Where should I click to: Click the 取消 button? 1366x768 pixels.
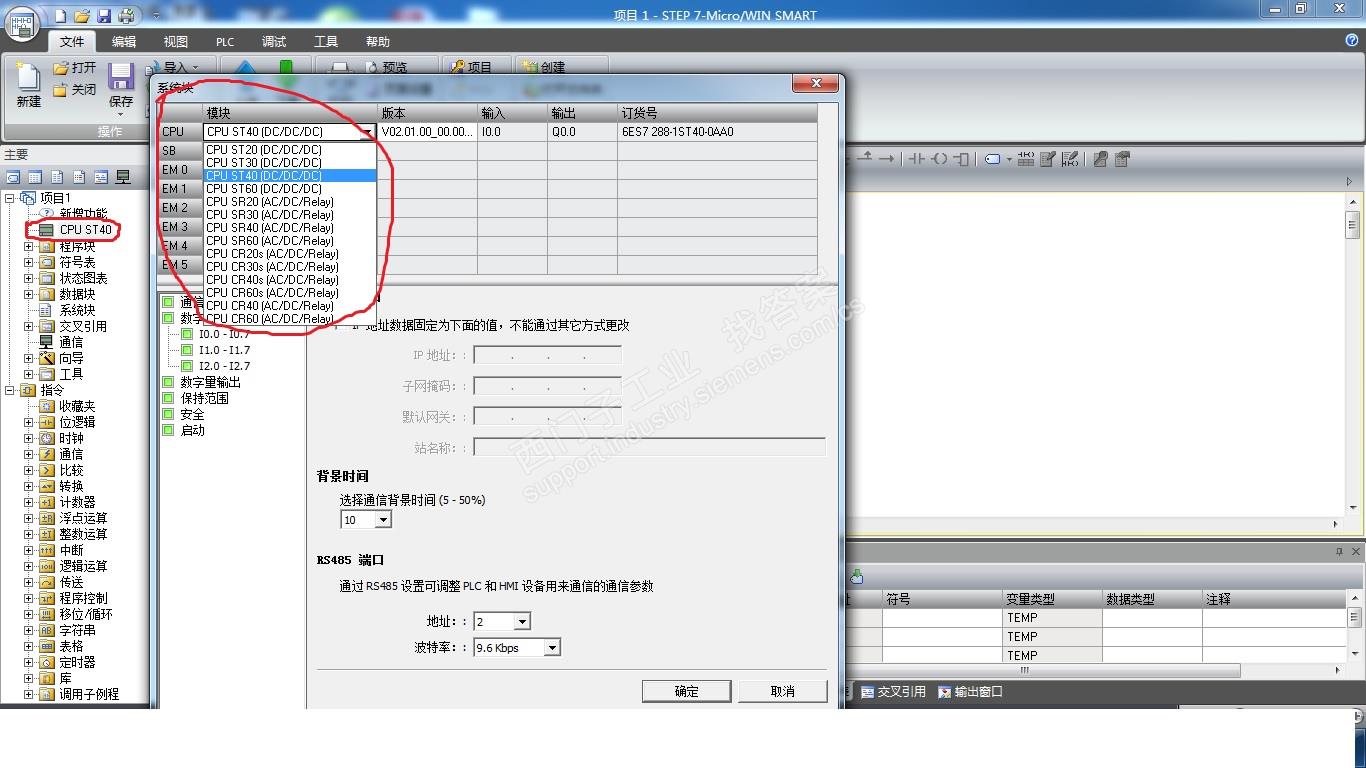point(783,691)
